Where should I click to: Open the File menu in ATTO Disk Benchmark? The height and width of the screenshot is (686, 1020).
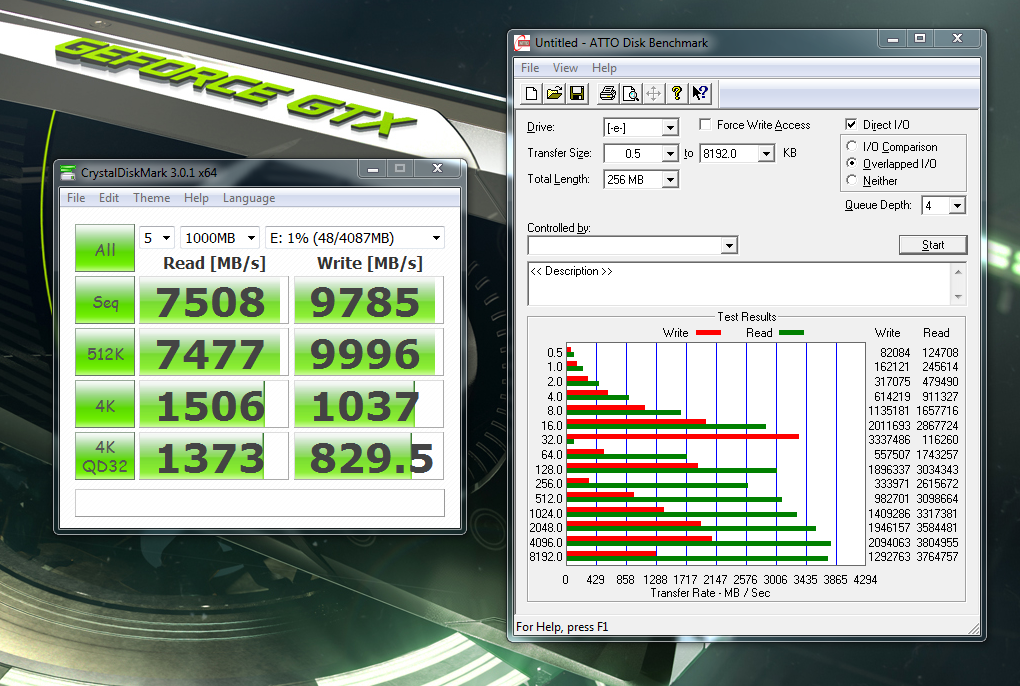tap(530, 68)
